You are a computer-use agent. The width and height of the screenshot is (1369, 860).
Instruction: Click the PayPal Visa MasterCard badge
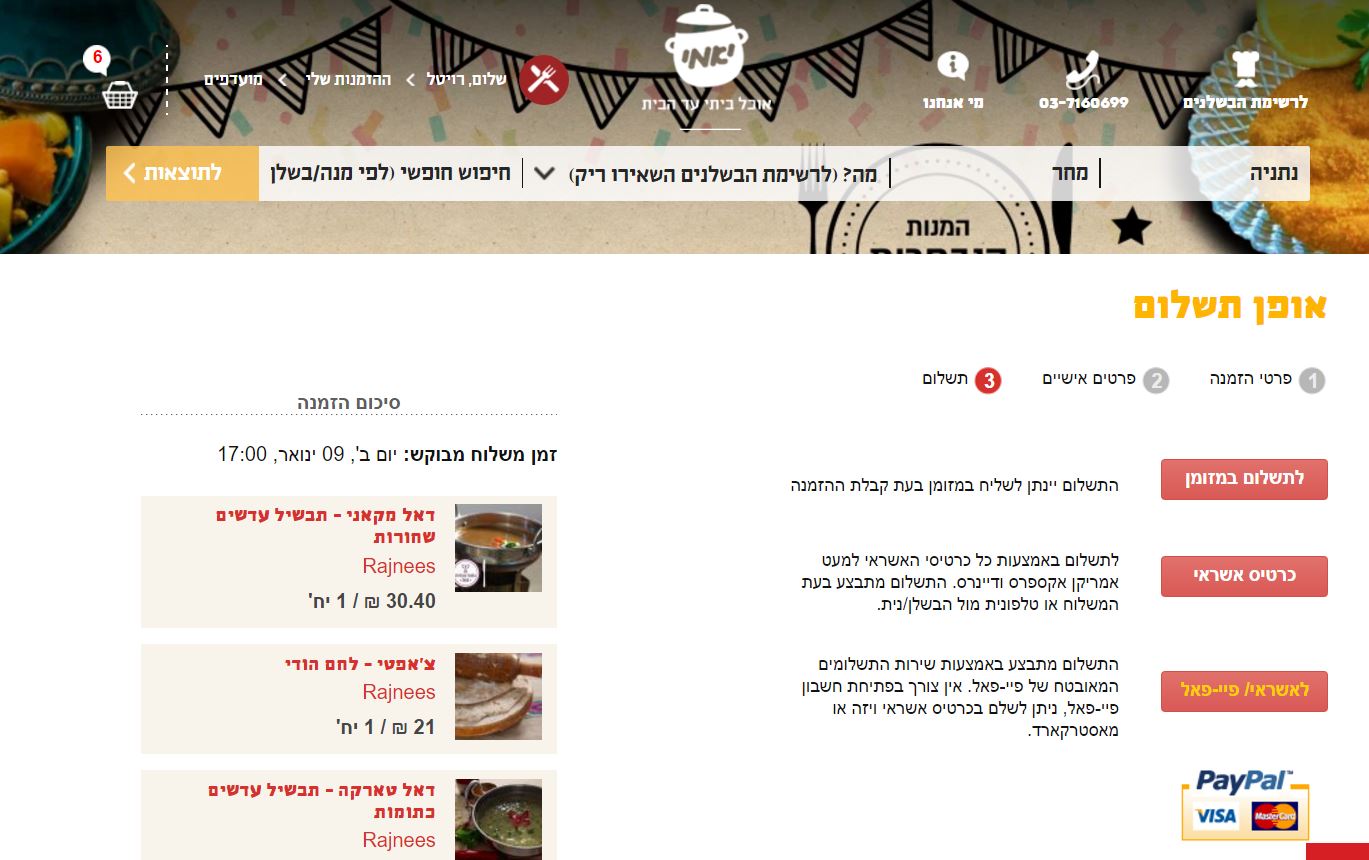point(1245,805)
